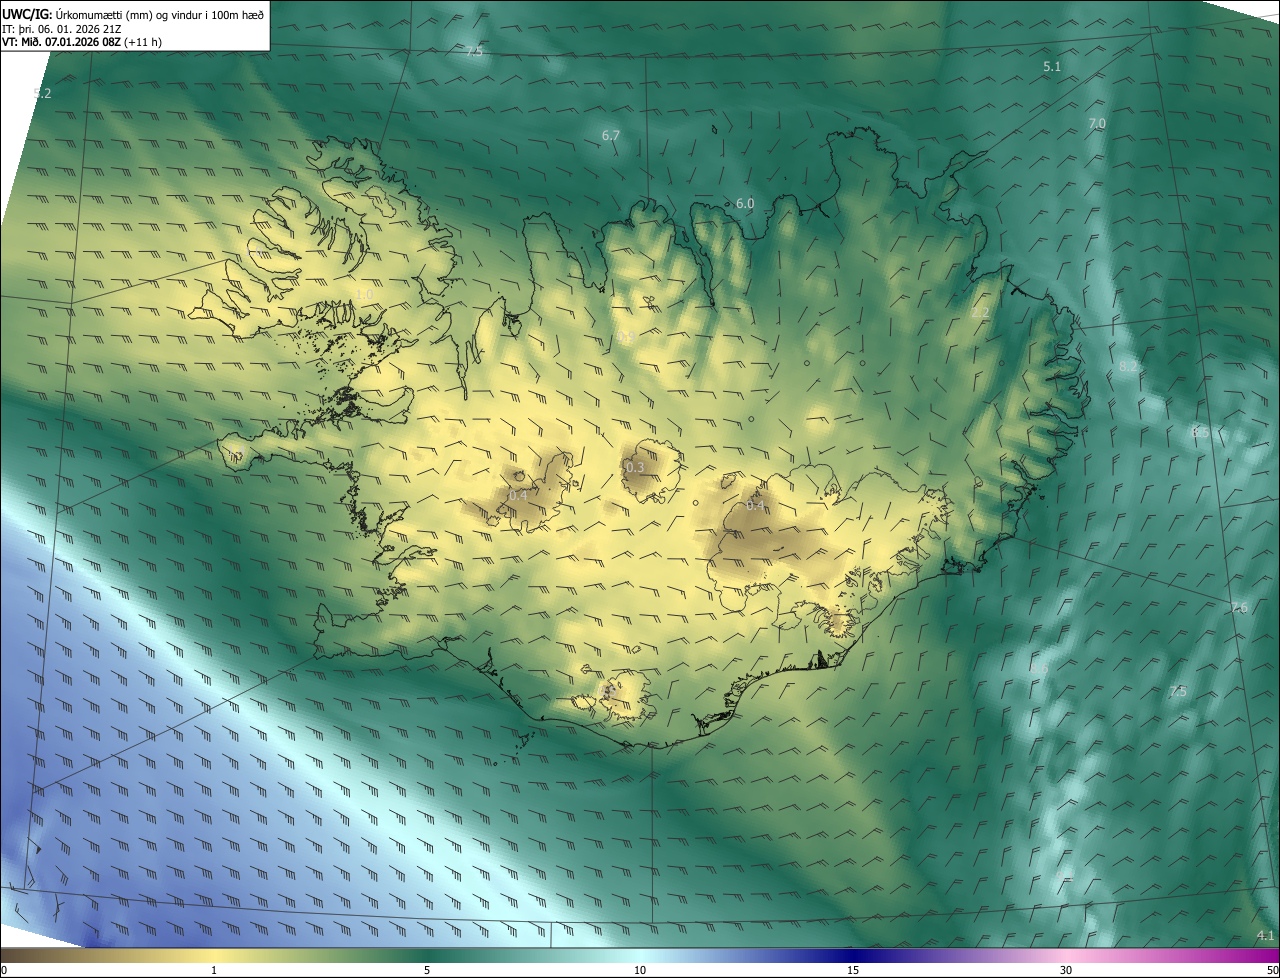The width and height of the screenshot is (1280, 978).
Task: Click the "4.1" value on the map
Action: [x=1265, y=936]
